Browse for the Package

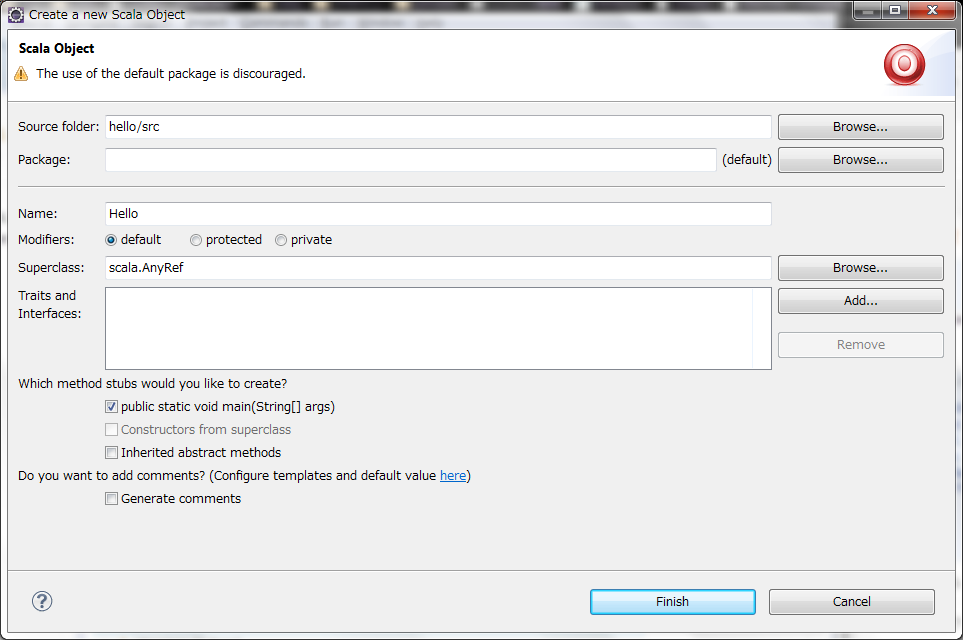pyautogui.click(x=860, y=160)
